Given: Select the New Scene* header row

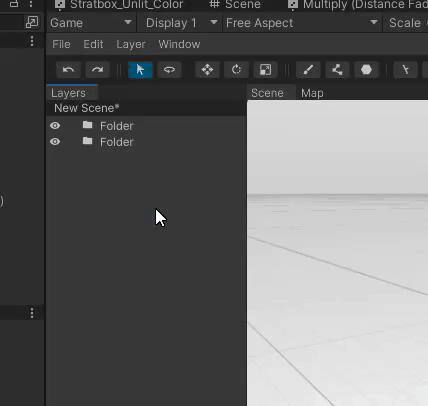Looking at the screenshot, I should (x=146, y=108).
